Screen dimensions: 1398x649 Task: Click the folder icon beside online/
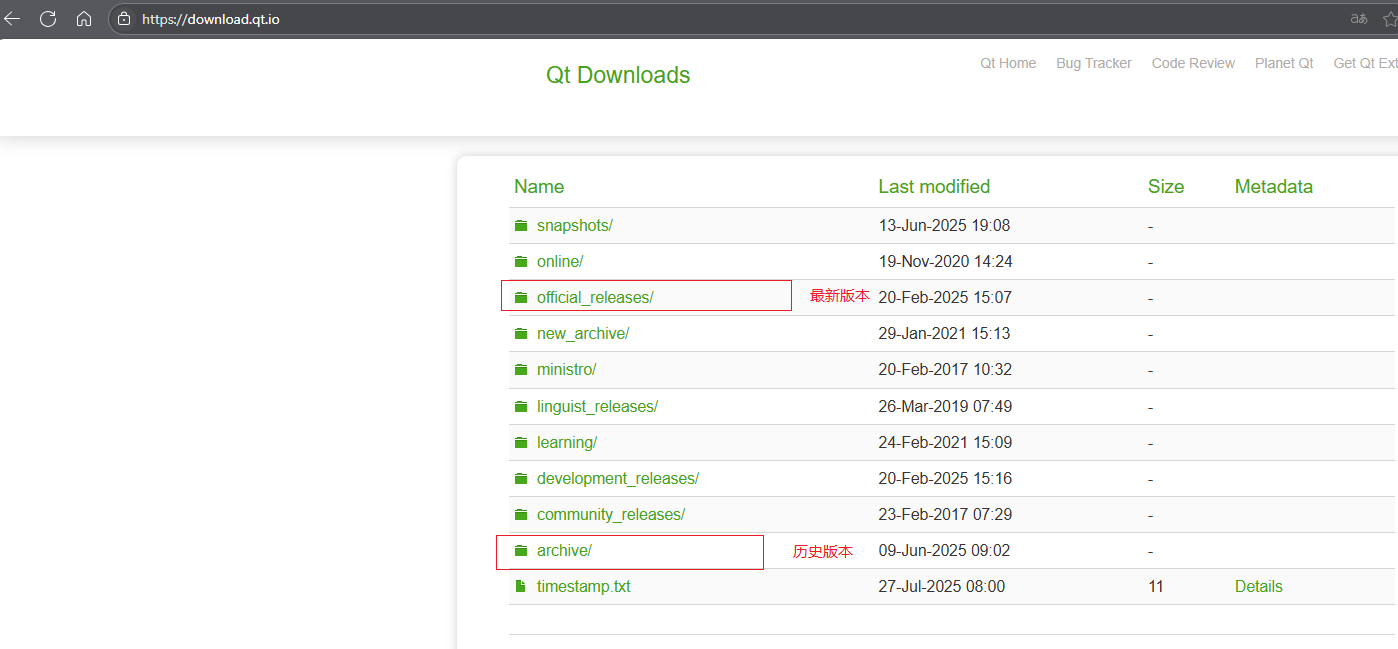pos(520,262)
